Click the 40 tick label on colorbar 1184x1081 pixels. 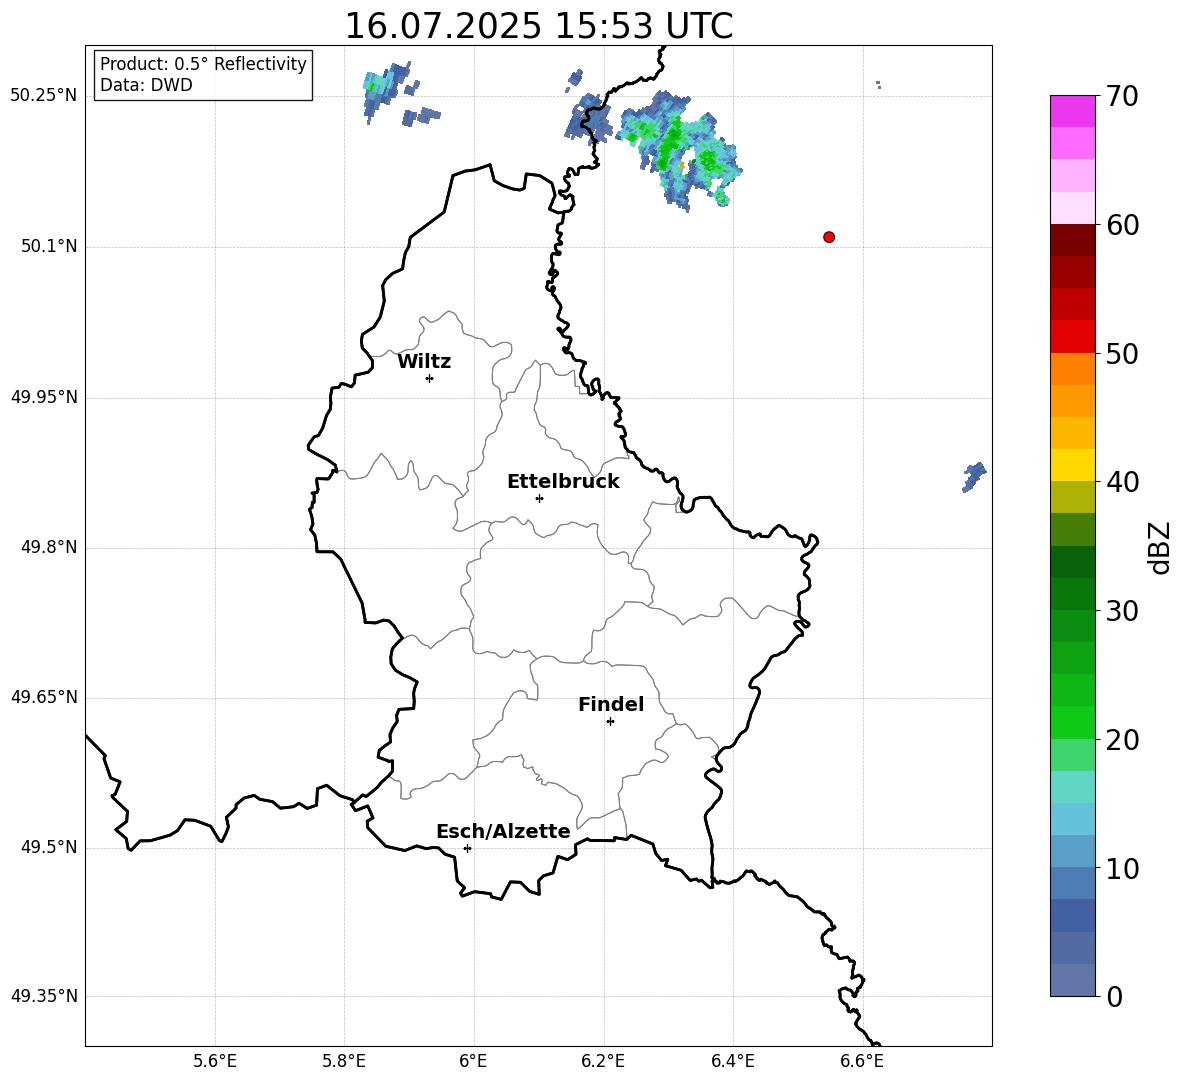[1122, 482]
